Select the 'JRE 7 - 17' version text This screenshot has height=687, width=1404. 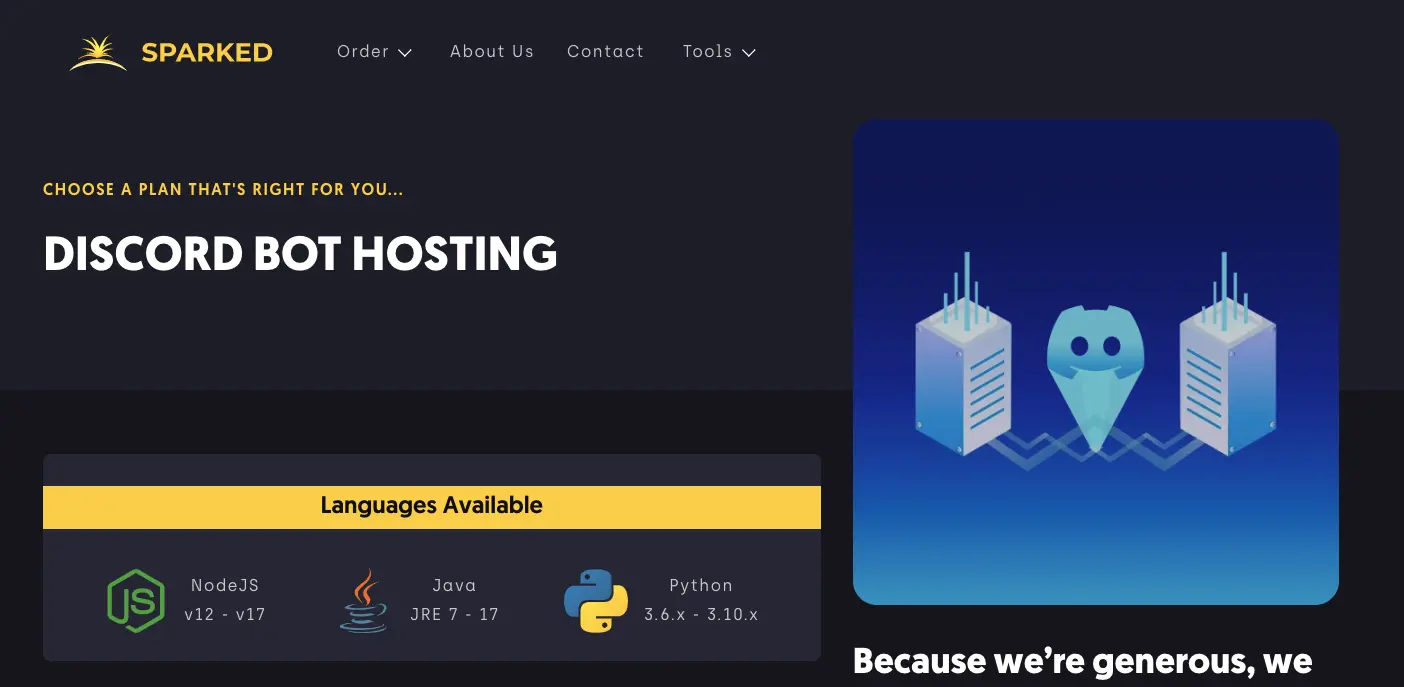pyautogui.click(x=454, y=614)
